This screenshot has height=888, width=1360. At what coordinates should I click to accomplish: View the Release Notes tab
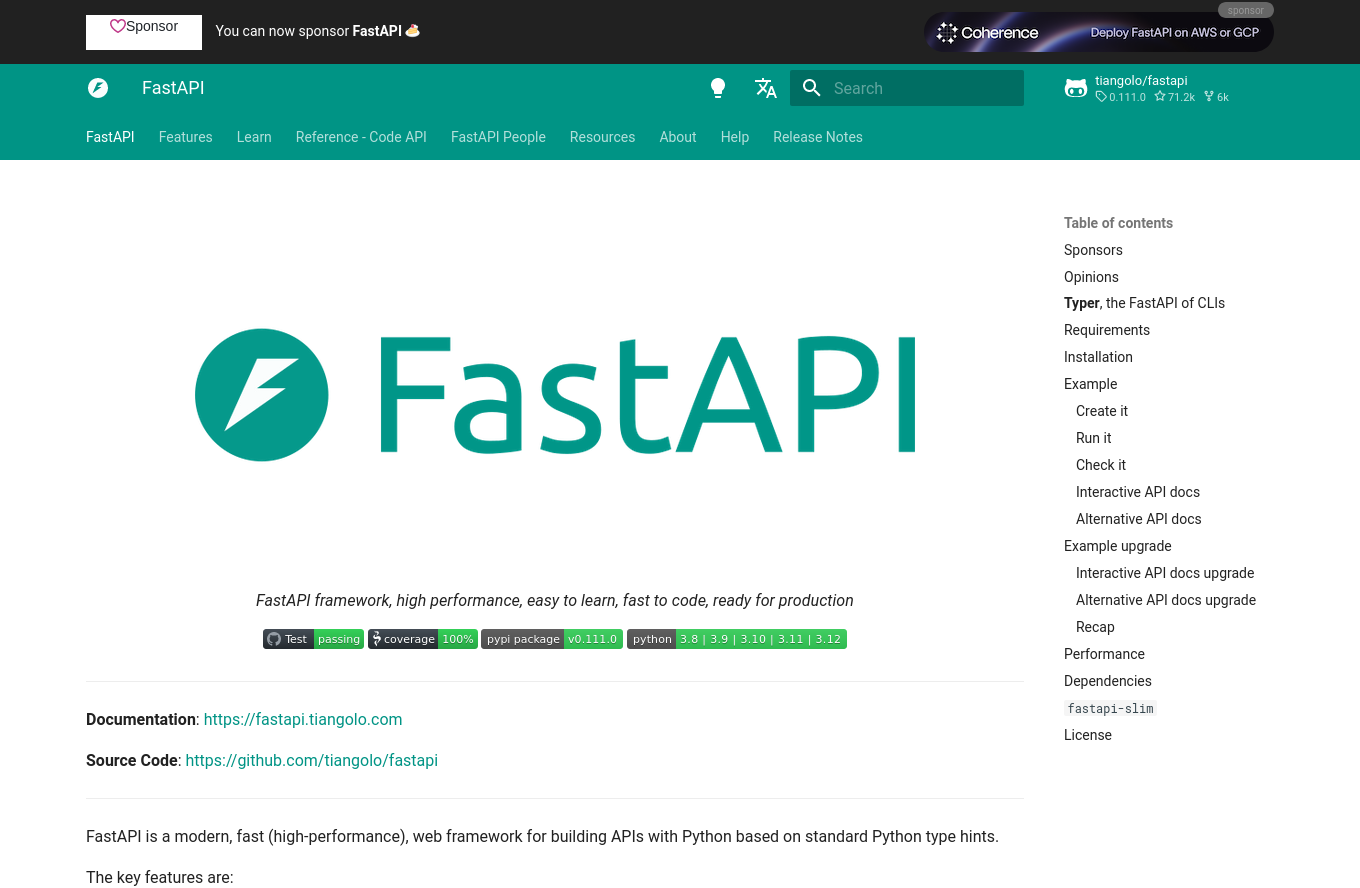818,137
